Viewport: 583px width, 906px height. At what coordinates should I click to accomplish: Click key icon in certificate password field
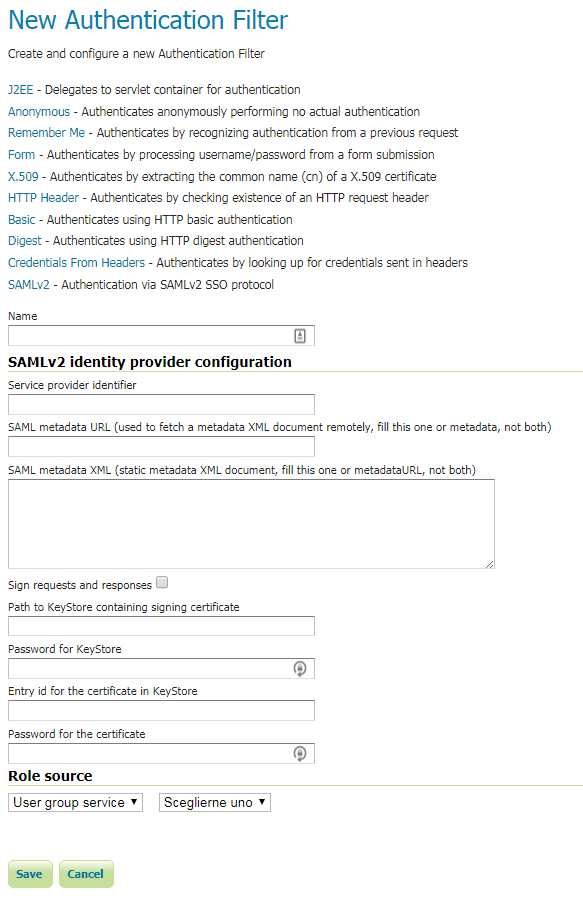point(300,753)
